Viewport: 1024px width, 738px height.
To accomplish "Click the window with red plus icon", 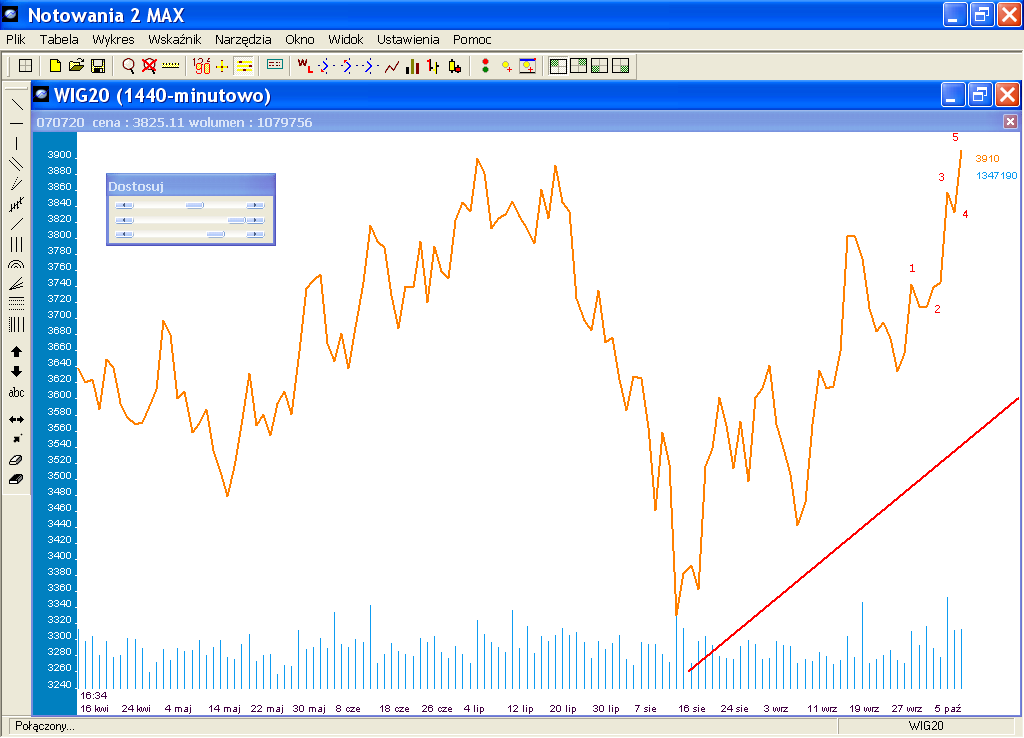I will point(528,65).
